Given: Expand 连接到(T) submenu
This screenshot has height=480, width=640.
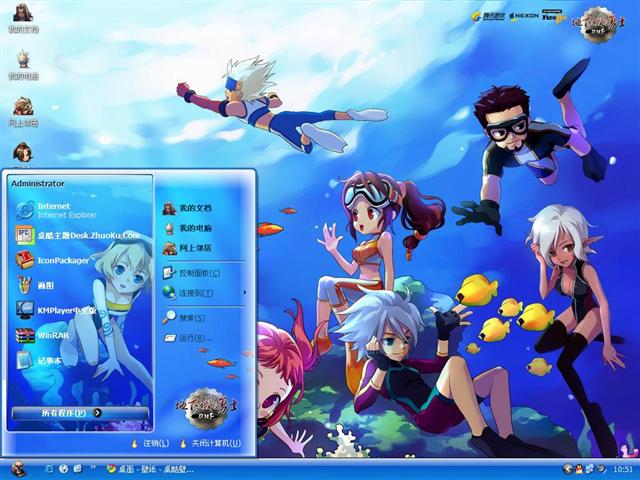Looking at the screenshot, I should tap(204, 293).
